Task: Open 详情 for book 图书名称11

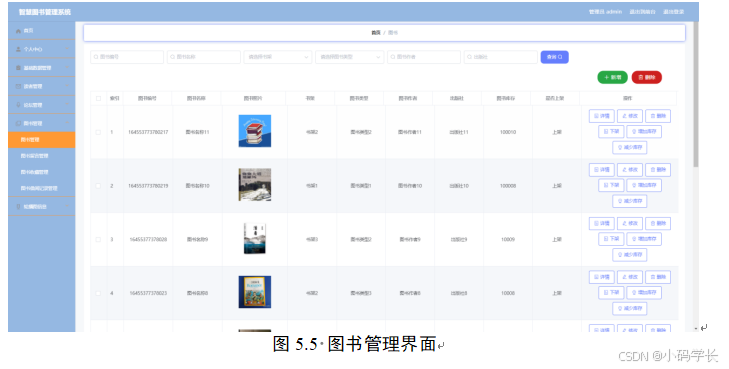Action: click(x=602, y=116)
